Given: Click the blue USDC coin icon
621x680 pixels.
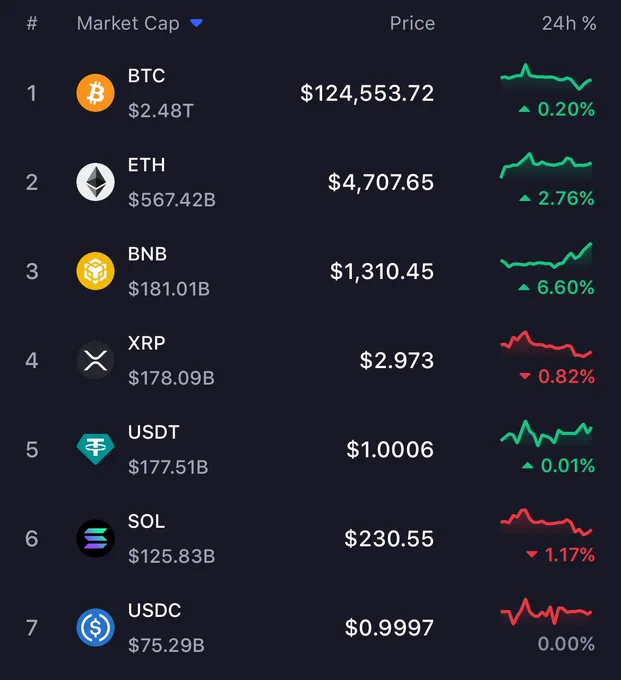Looking at the screenshot, I should [95, 628].
